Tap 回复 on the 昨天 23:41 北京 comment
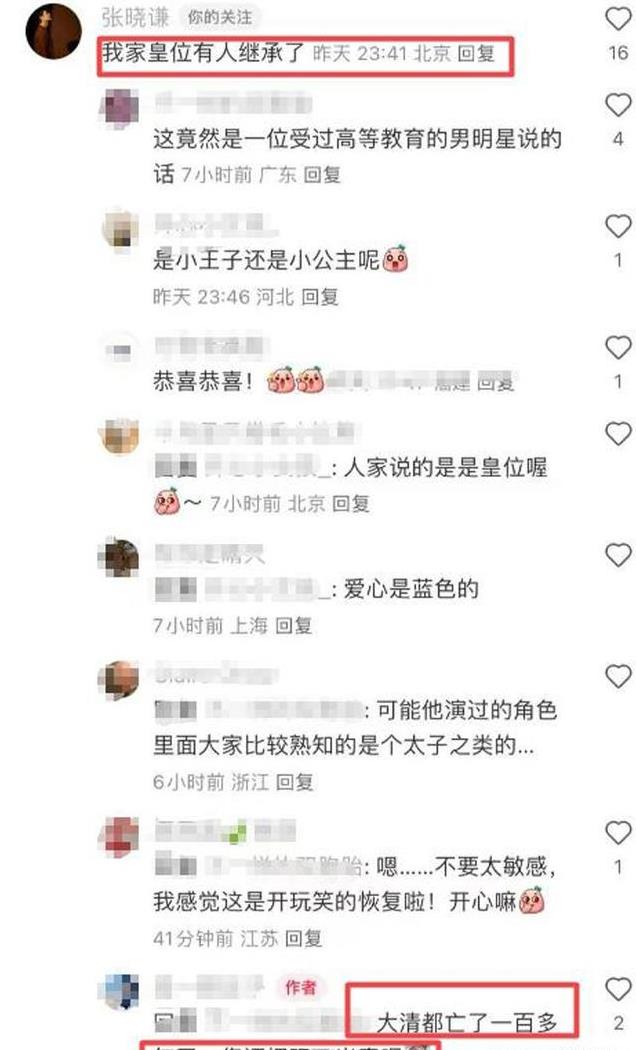The width and height of the screenshot is (636, 1050). [476, 53]
